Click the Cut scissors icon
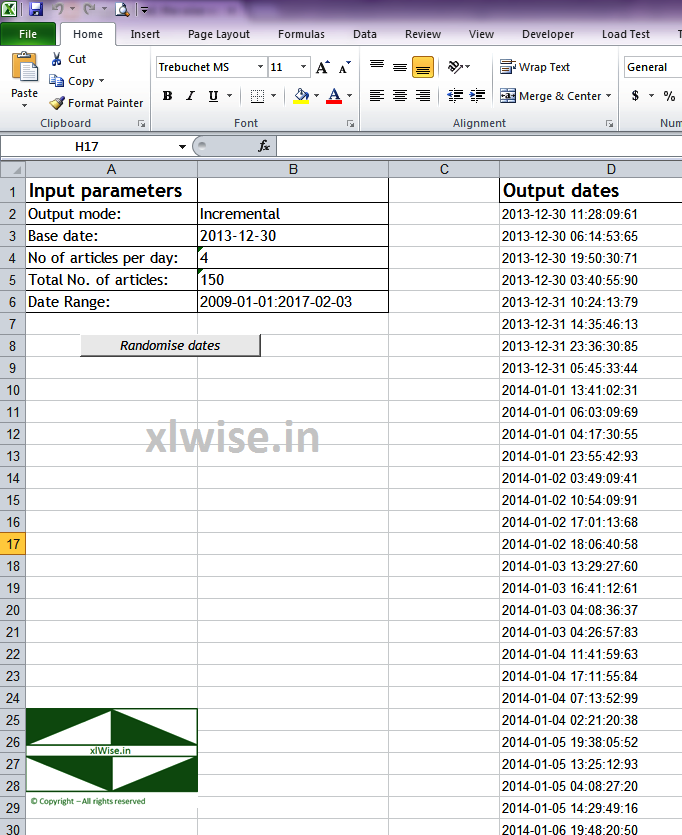The image size is (682, 835). click(x=56, y=59)
